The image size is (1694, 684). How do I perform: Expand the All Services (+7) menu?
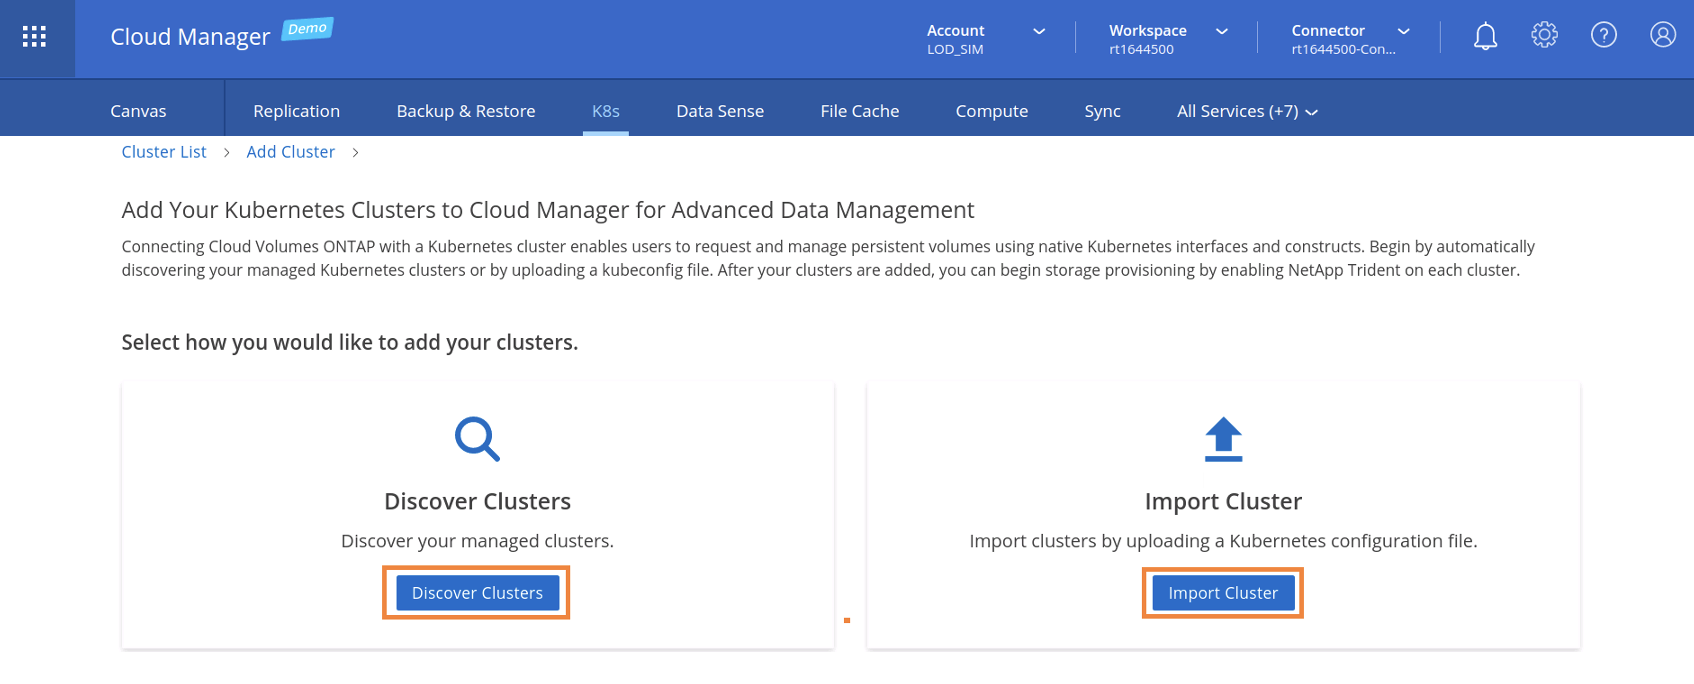coord(1247,111)
